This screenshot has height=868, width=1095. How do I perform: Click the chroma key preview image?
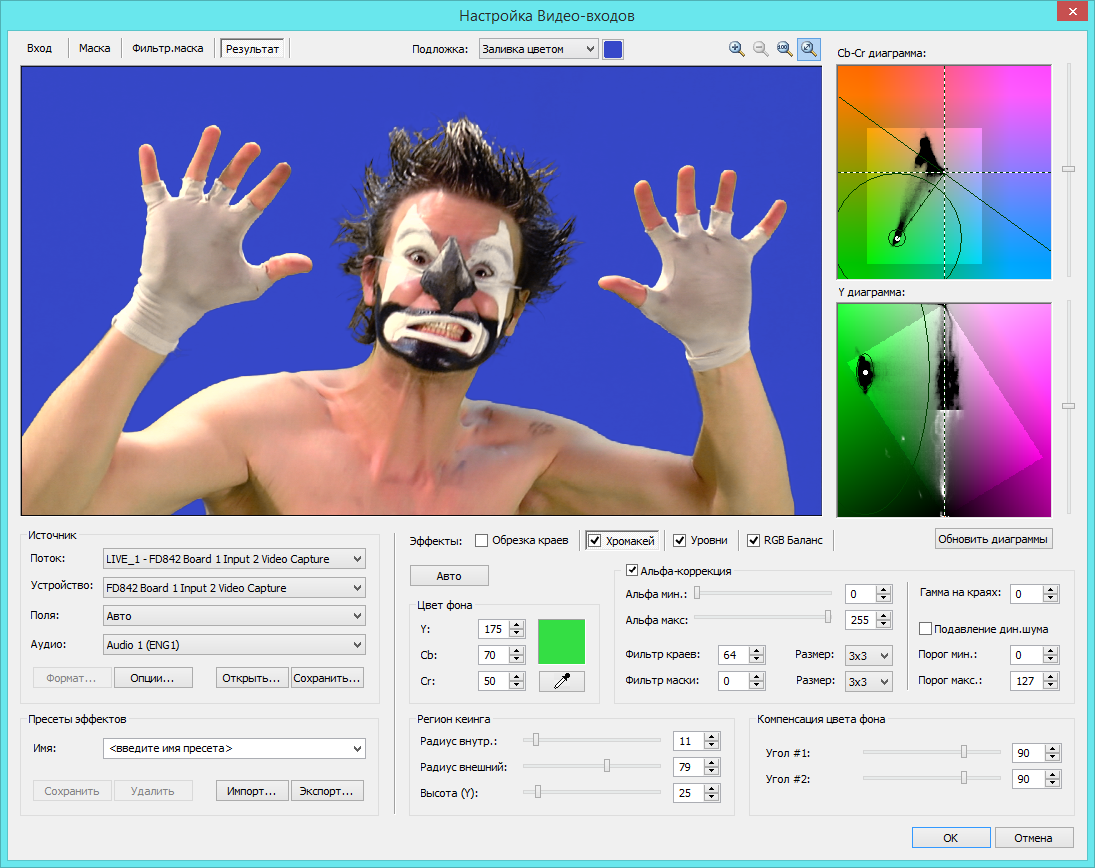click(421, 290)
